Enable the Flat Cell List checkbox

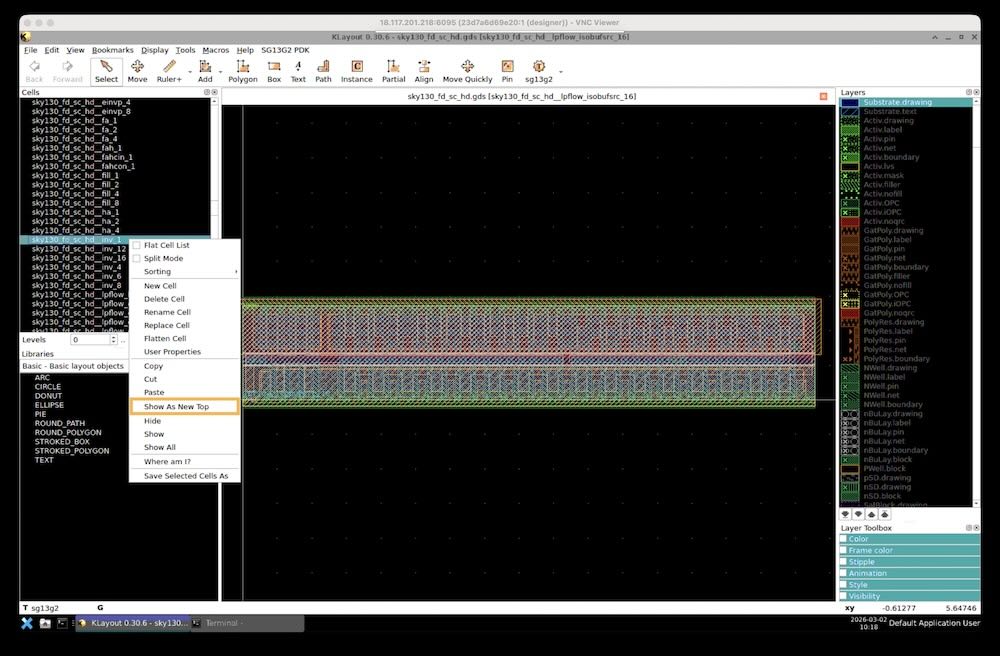pos(137,245)
